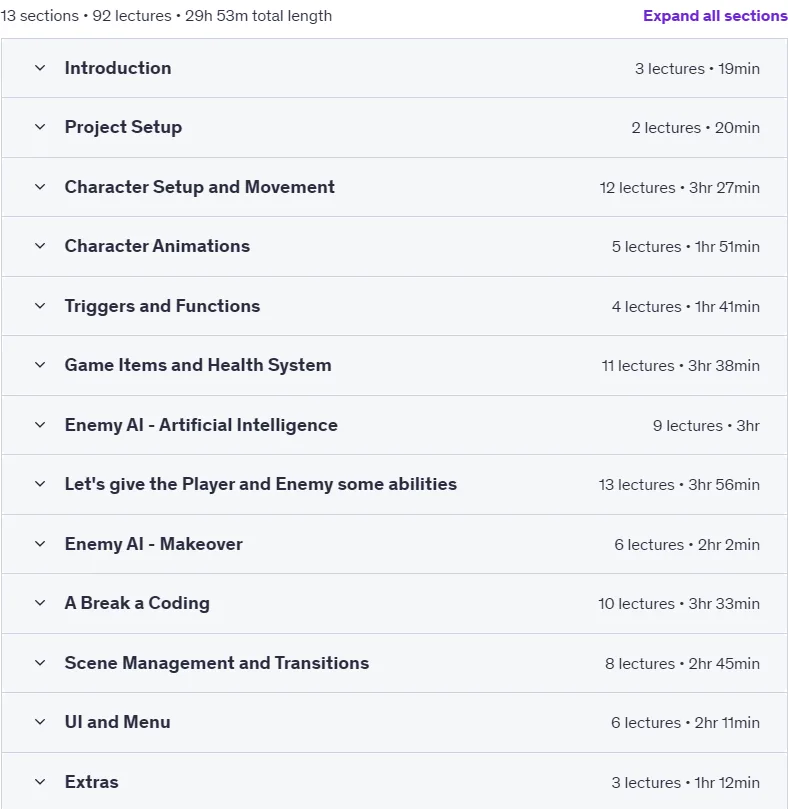The image size is (788, 809).
Task: Select the Character Animations section heading
Action: 157,246
